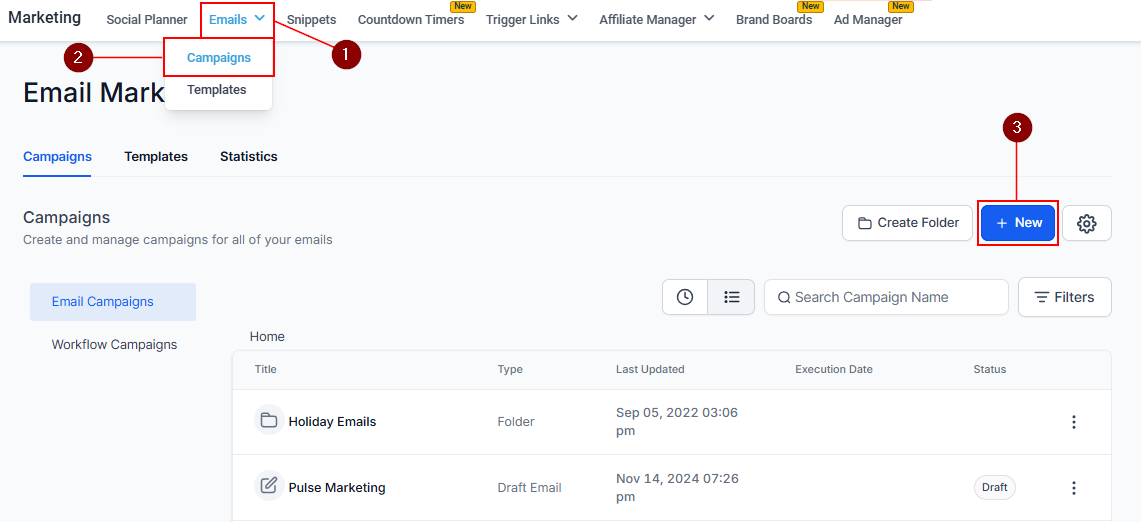Image resolution: width=1141 pixels, height=522 pixels.
Task: Switch to the Campaigns page tab
Action: point(57,157)
